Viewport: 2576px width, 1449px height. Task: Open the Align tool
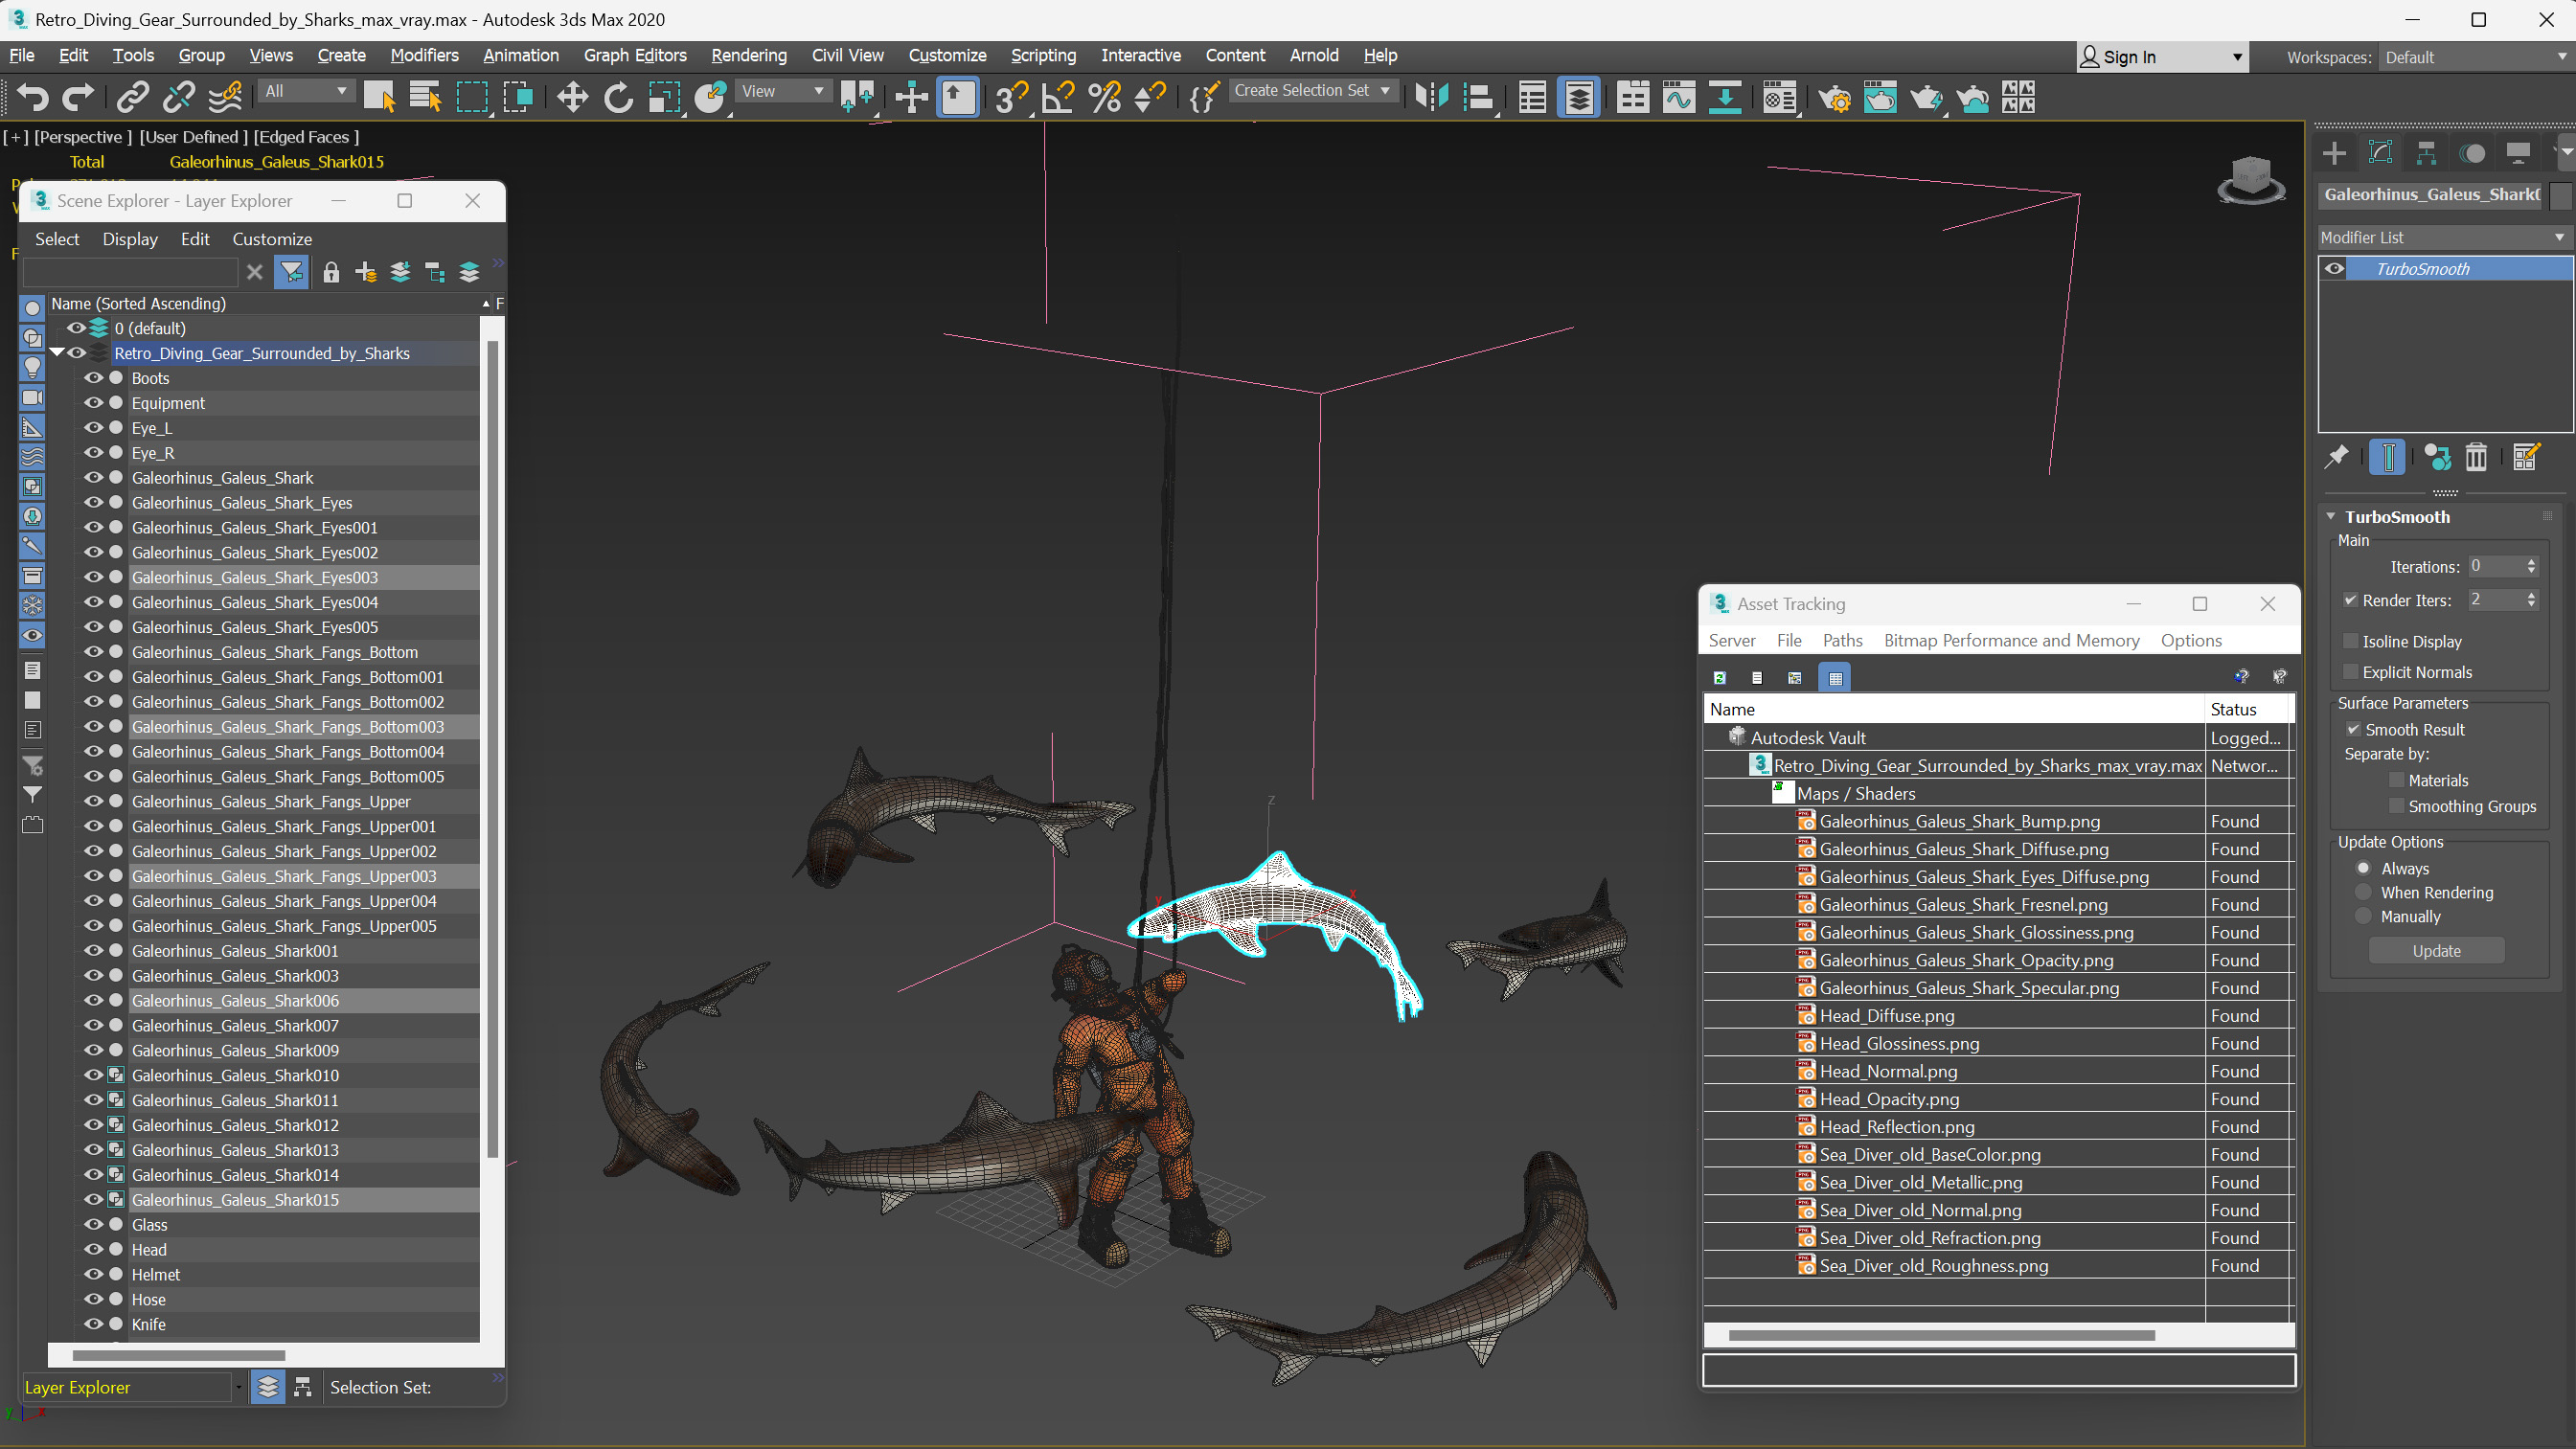pos(1478,97)
